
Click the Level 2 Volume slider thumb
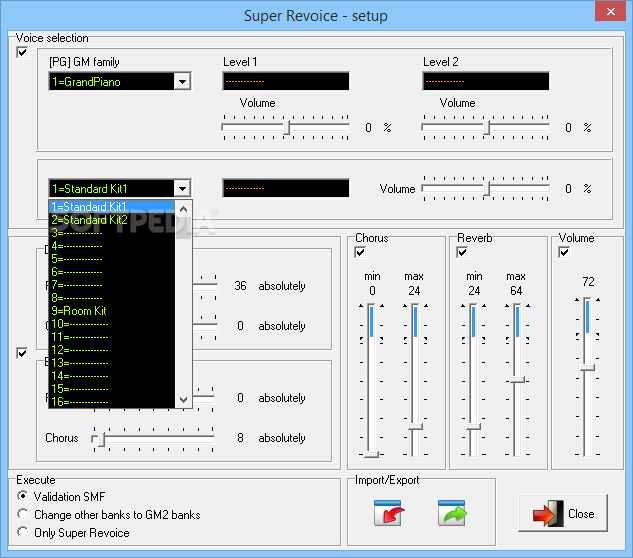pyautogui.click(x=487, y=127)
